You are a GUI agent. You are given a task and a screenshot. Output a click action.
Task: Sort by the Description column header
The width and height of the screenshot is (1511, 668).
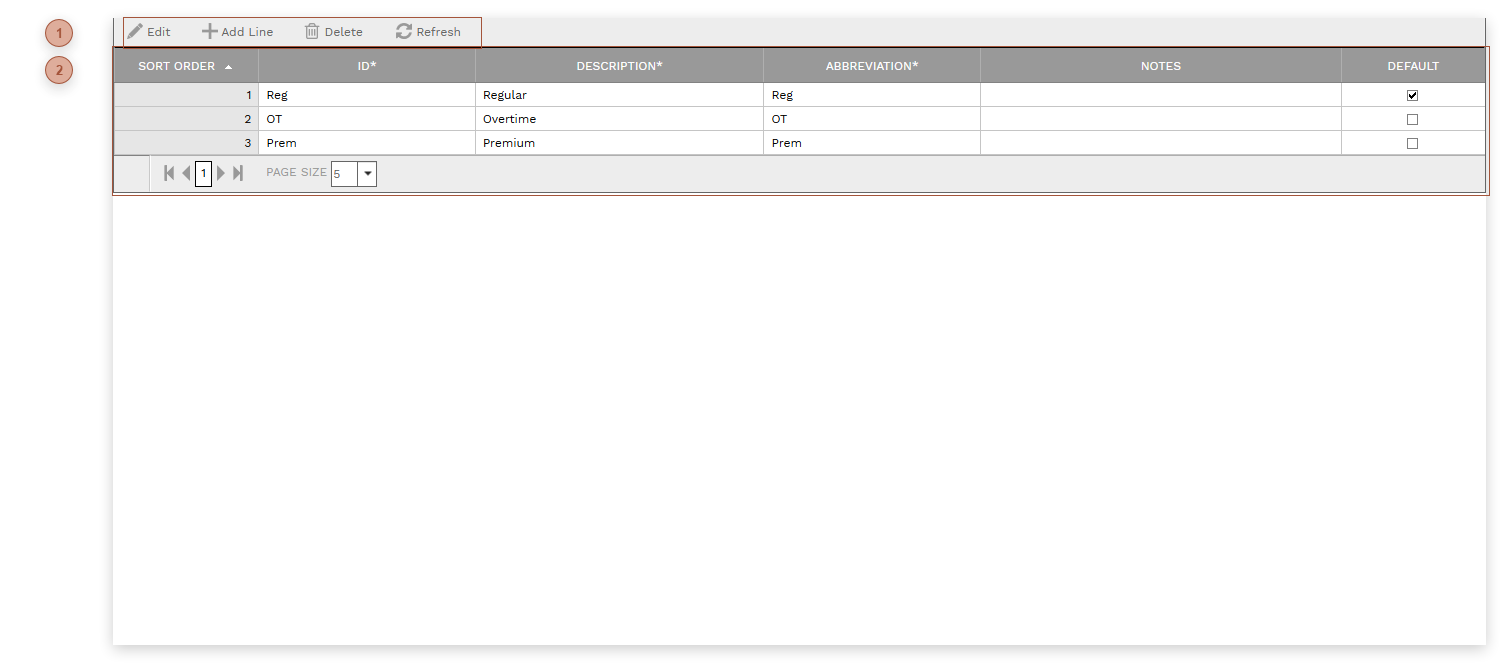click(619, 66)
